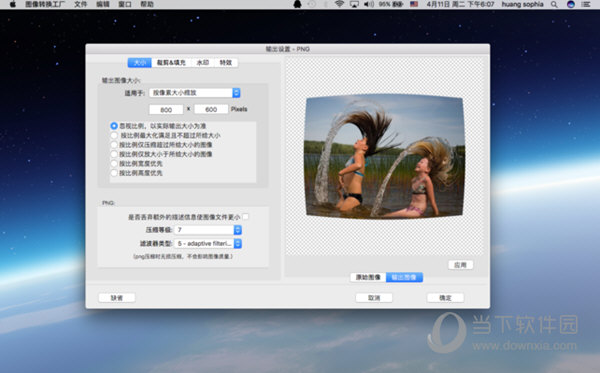Switch to the 大小 tab

140,62
